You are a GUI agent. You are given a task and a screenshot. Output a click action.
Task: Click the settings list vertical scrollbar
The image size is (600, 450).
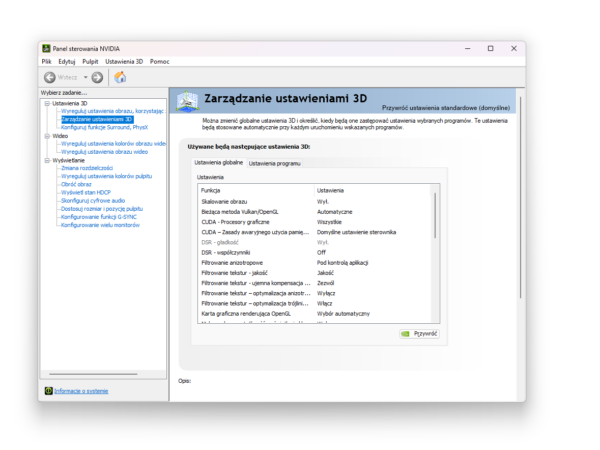(435, 215)
